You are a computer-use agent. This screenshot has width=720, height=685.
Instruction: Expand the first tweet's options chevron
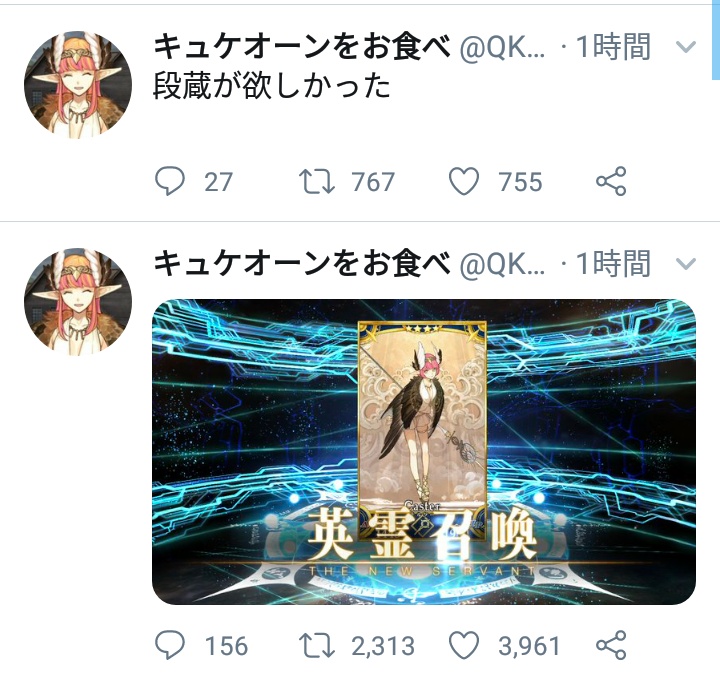point(686,47)
